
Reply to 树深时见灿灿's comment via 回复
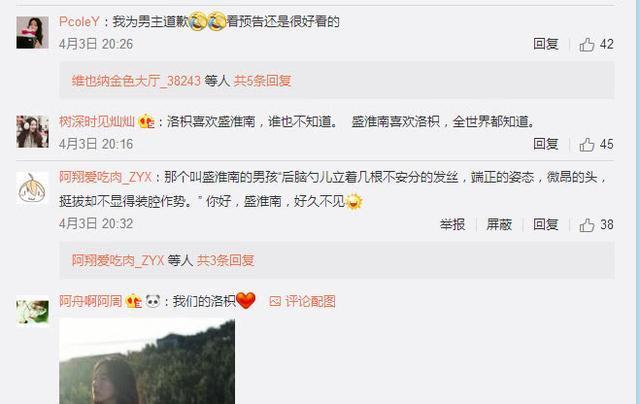tap(546, 144)
